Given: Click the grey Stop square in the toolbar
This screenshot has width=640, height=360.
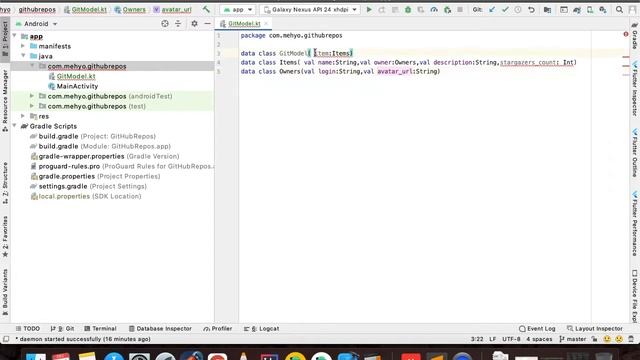Looking at the screenshot, I should click(460, 9).
